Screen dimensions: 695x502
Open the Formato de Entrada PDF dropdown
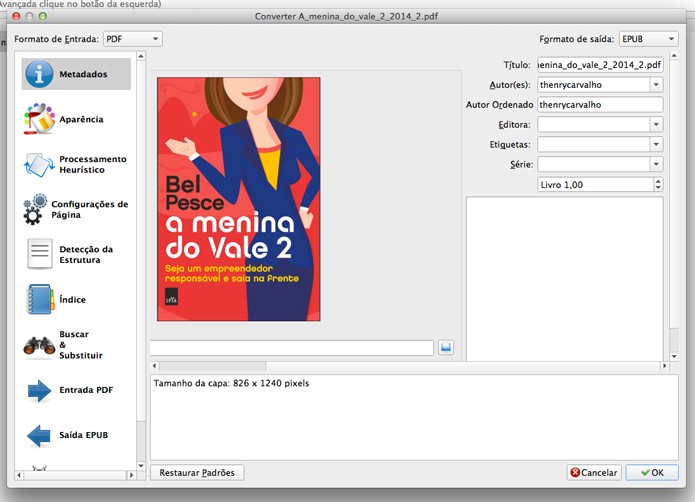click(x=133, y=39)
